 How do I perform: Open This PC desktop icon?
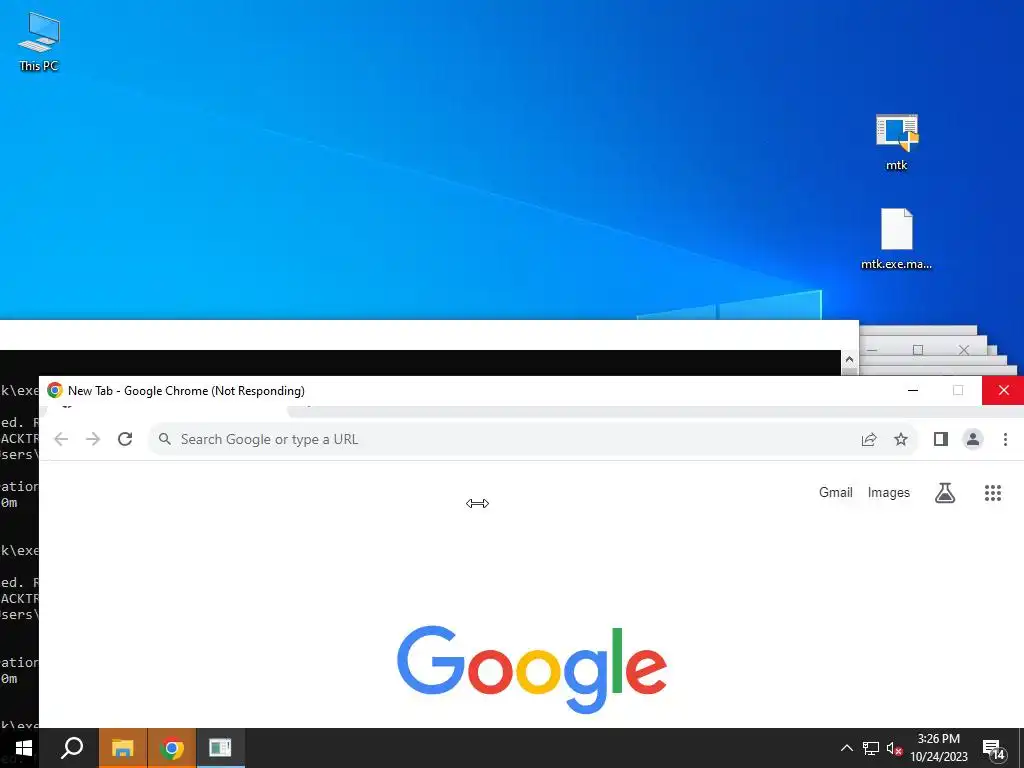coord(39,41)
